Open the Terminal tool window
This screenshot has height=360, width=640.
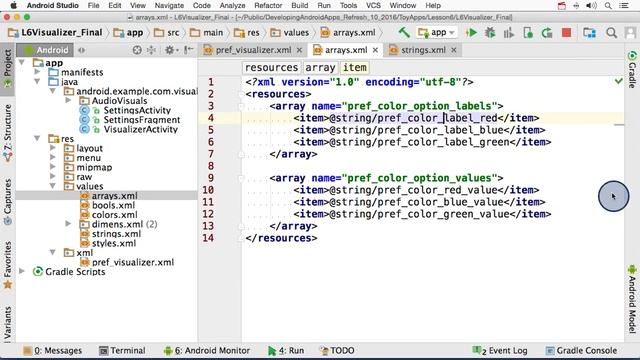[122, 350]
